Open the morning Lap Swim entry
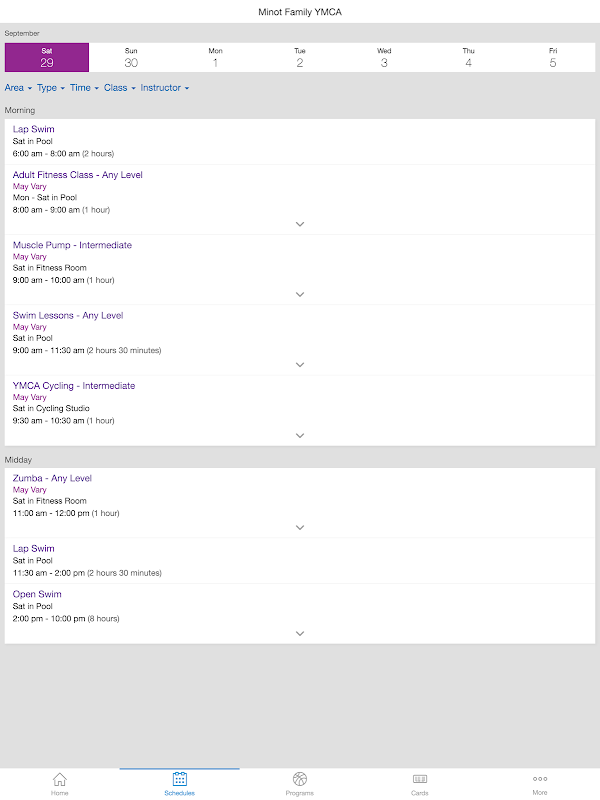 pos(34,130)
